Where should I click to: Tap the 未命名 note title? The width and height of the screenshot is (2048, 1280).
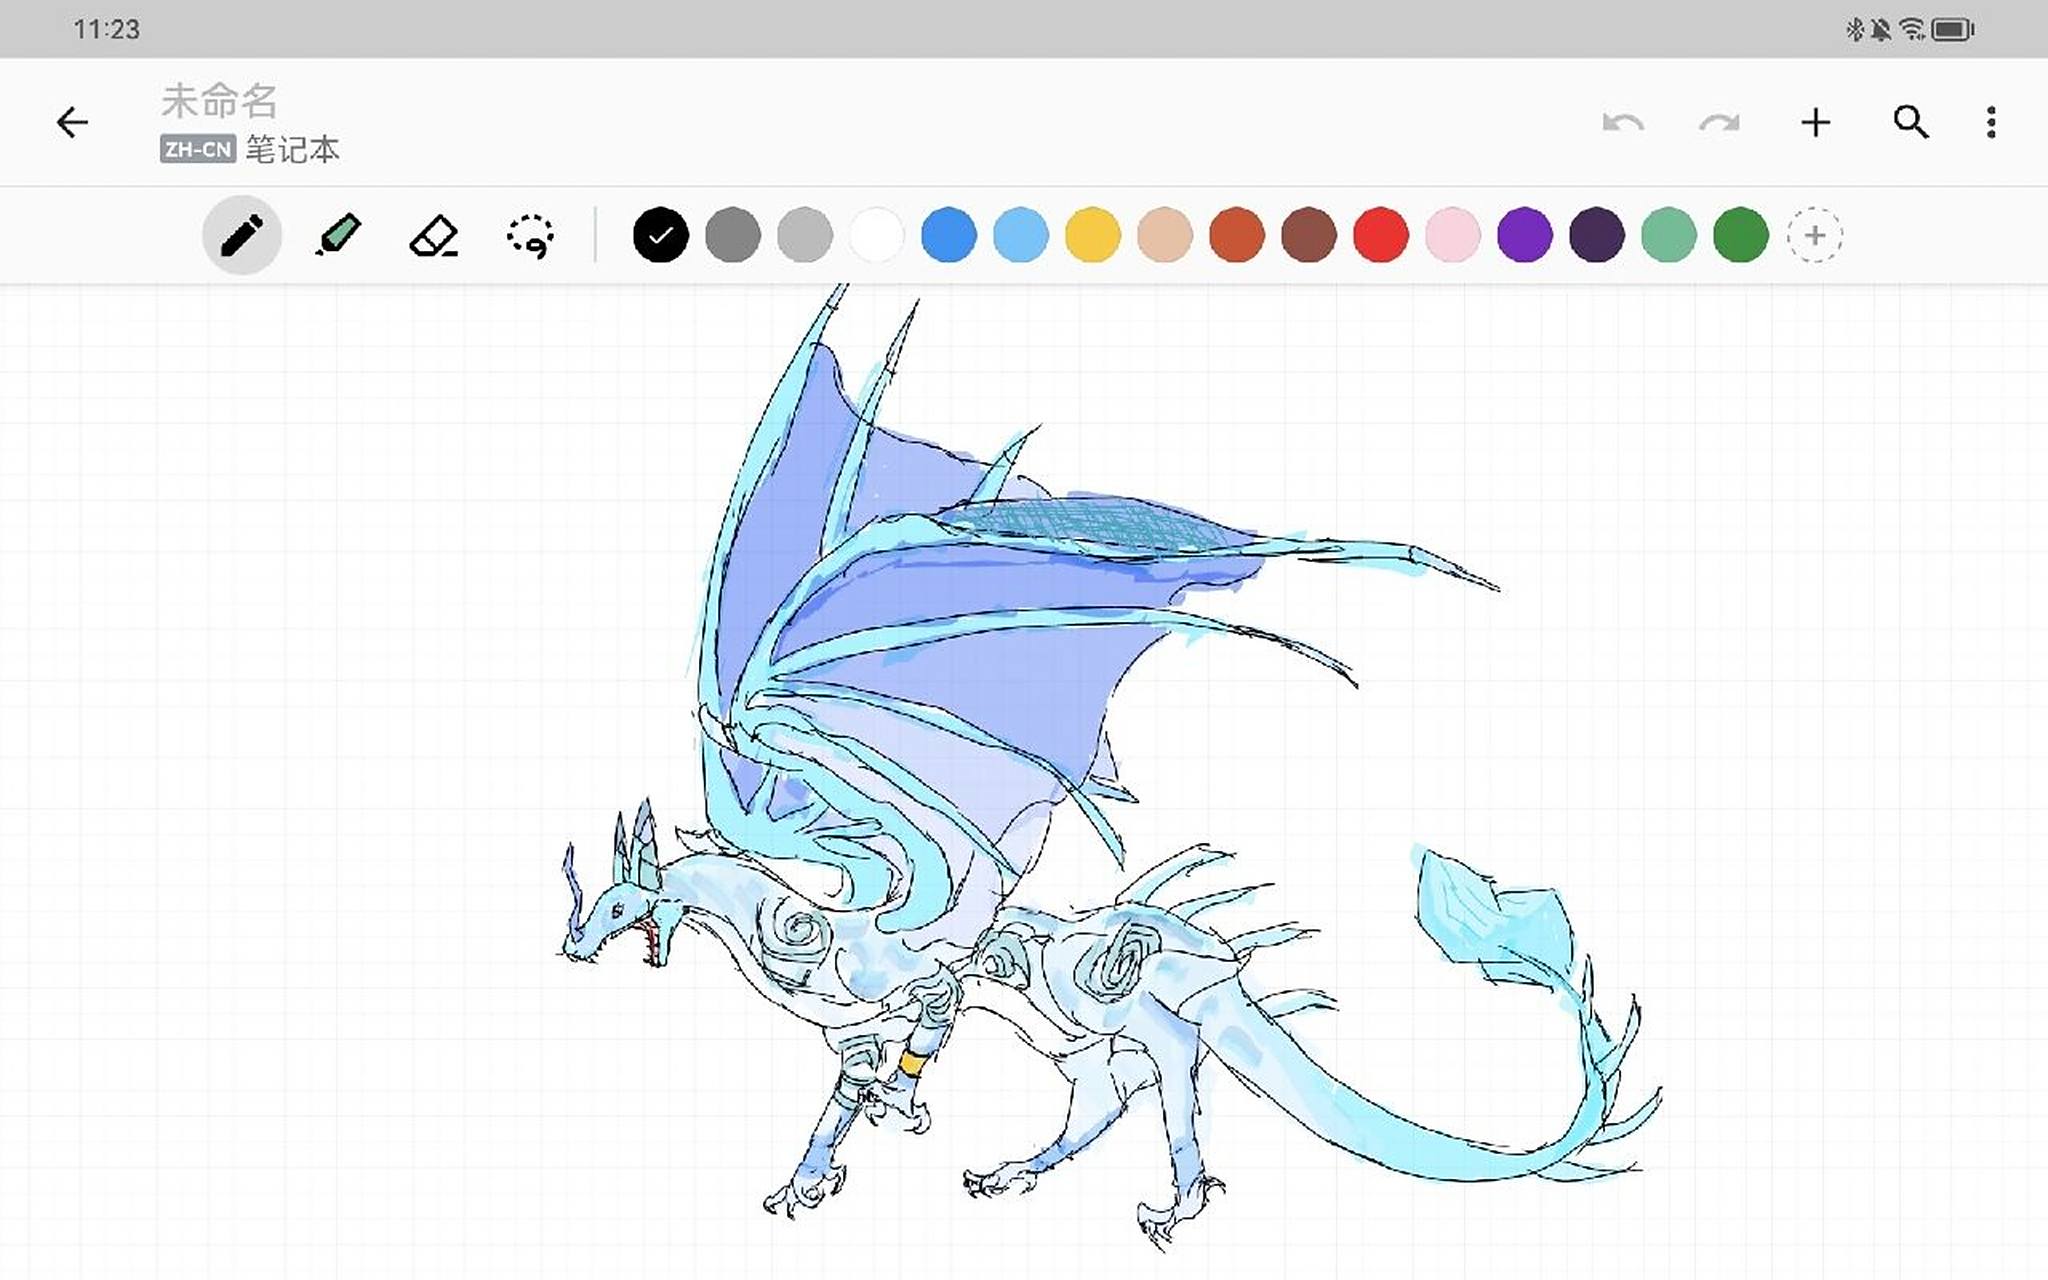click(x=219, y=101)
